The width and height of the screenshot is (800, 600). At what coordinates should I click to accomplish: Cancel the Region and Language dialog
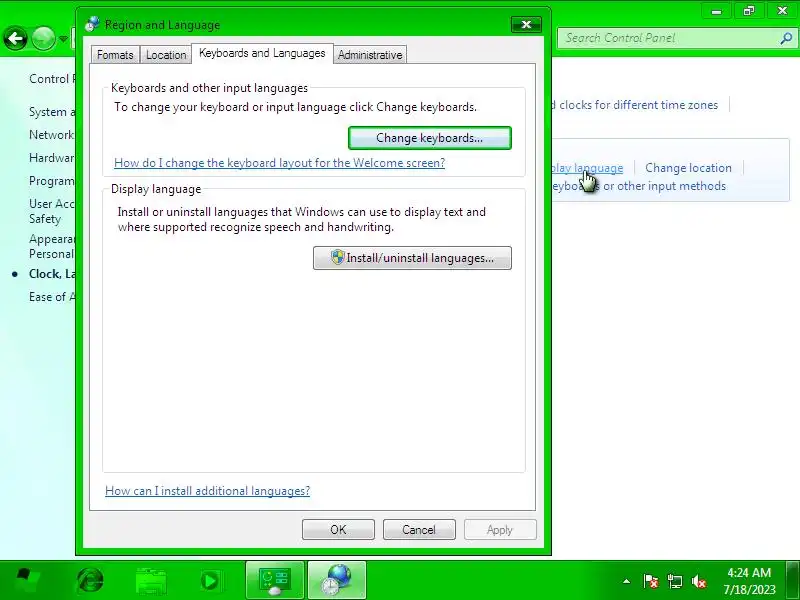click(x=419, y=530)
